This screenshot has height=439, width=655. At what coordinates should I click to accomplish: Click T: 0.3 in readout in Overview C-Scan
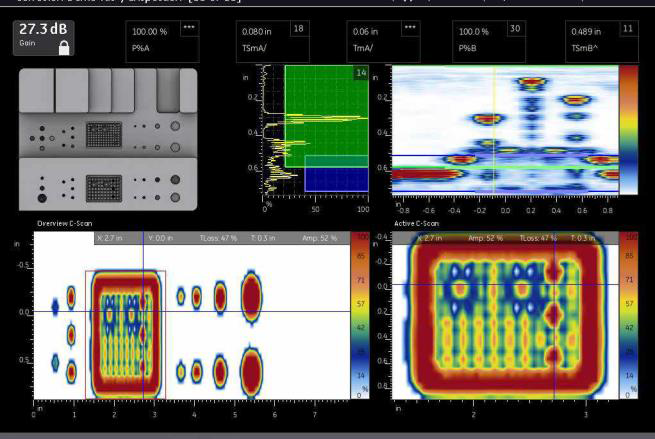(x=263, y=238)
